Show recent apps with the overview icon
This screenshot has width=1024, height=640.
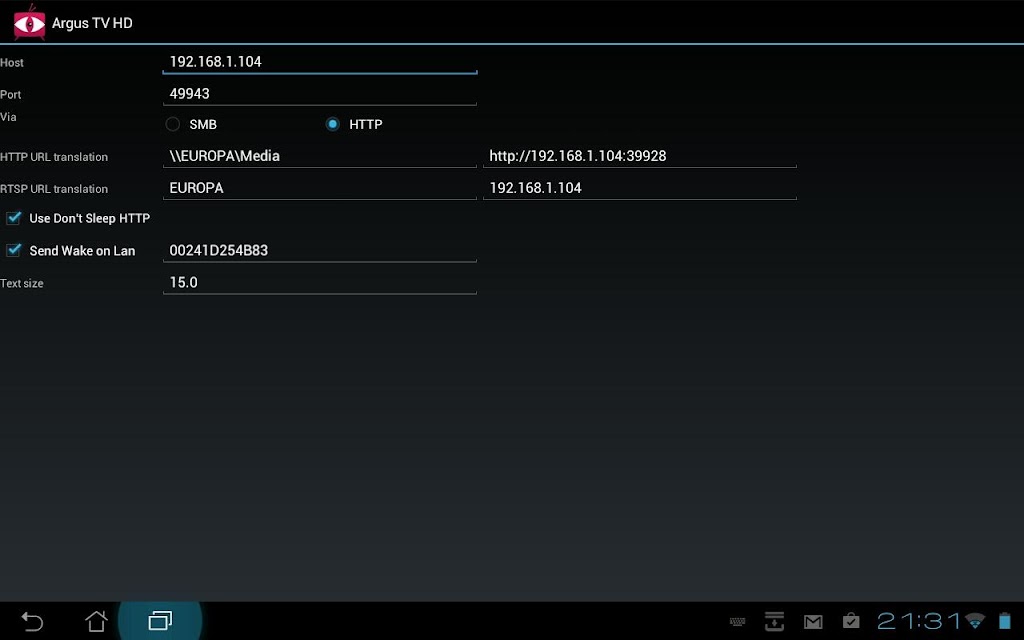click(x=160, y=620)
